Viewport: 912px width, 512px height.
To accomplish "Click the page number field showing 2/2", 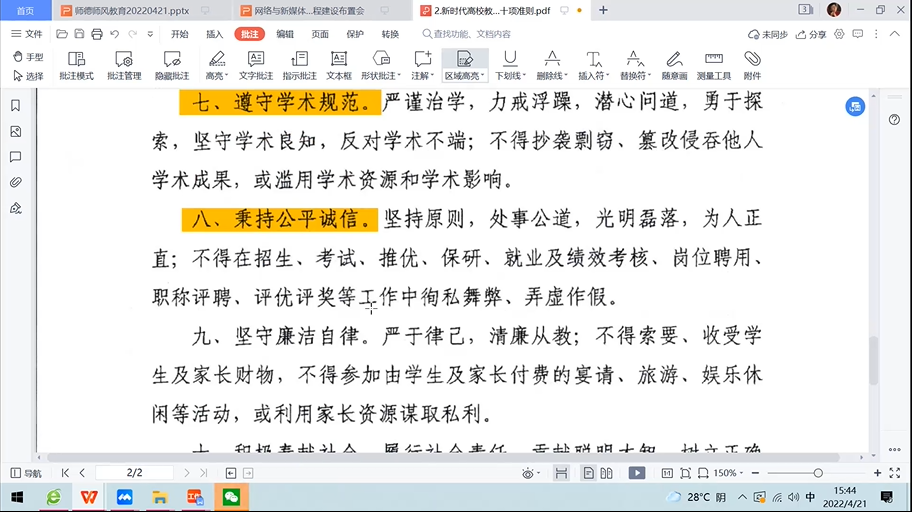I will click(x=134, y=473).
